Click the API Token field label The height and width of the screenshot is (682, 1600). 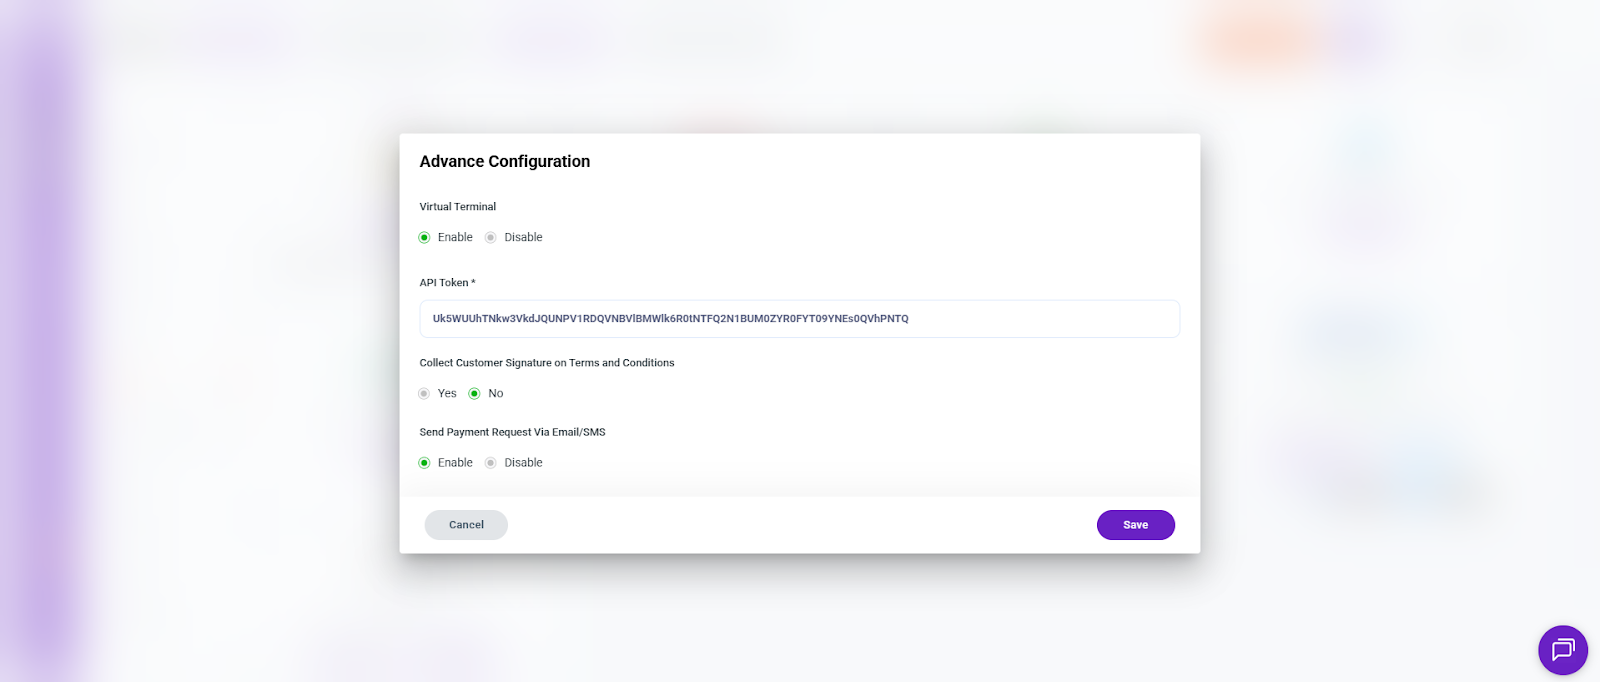pos(446,283)
